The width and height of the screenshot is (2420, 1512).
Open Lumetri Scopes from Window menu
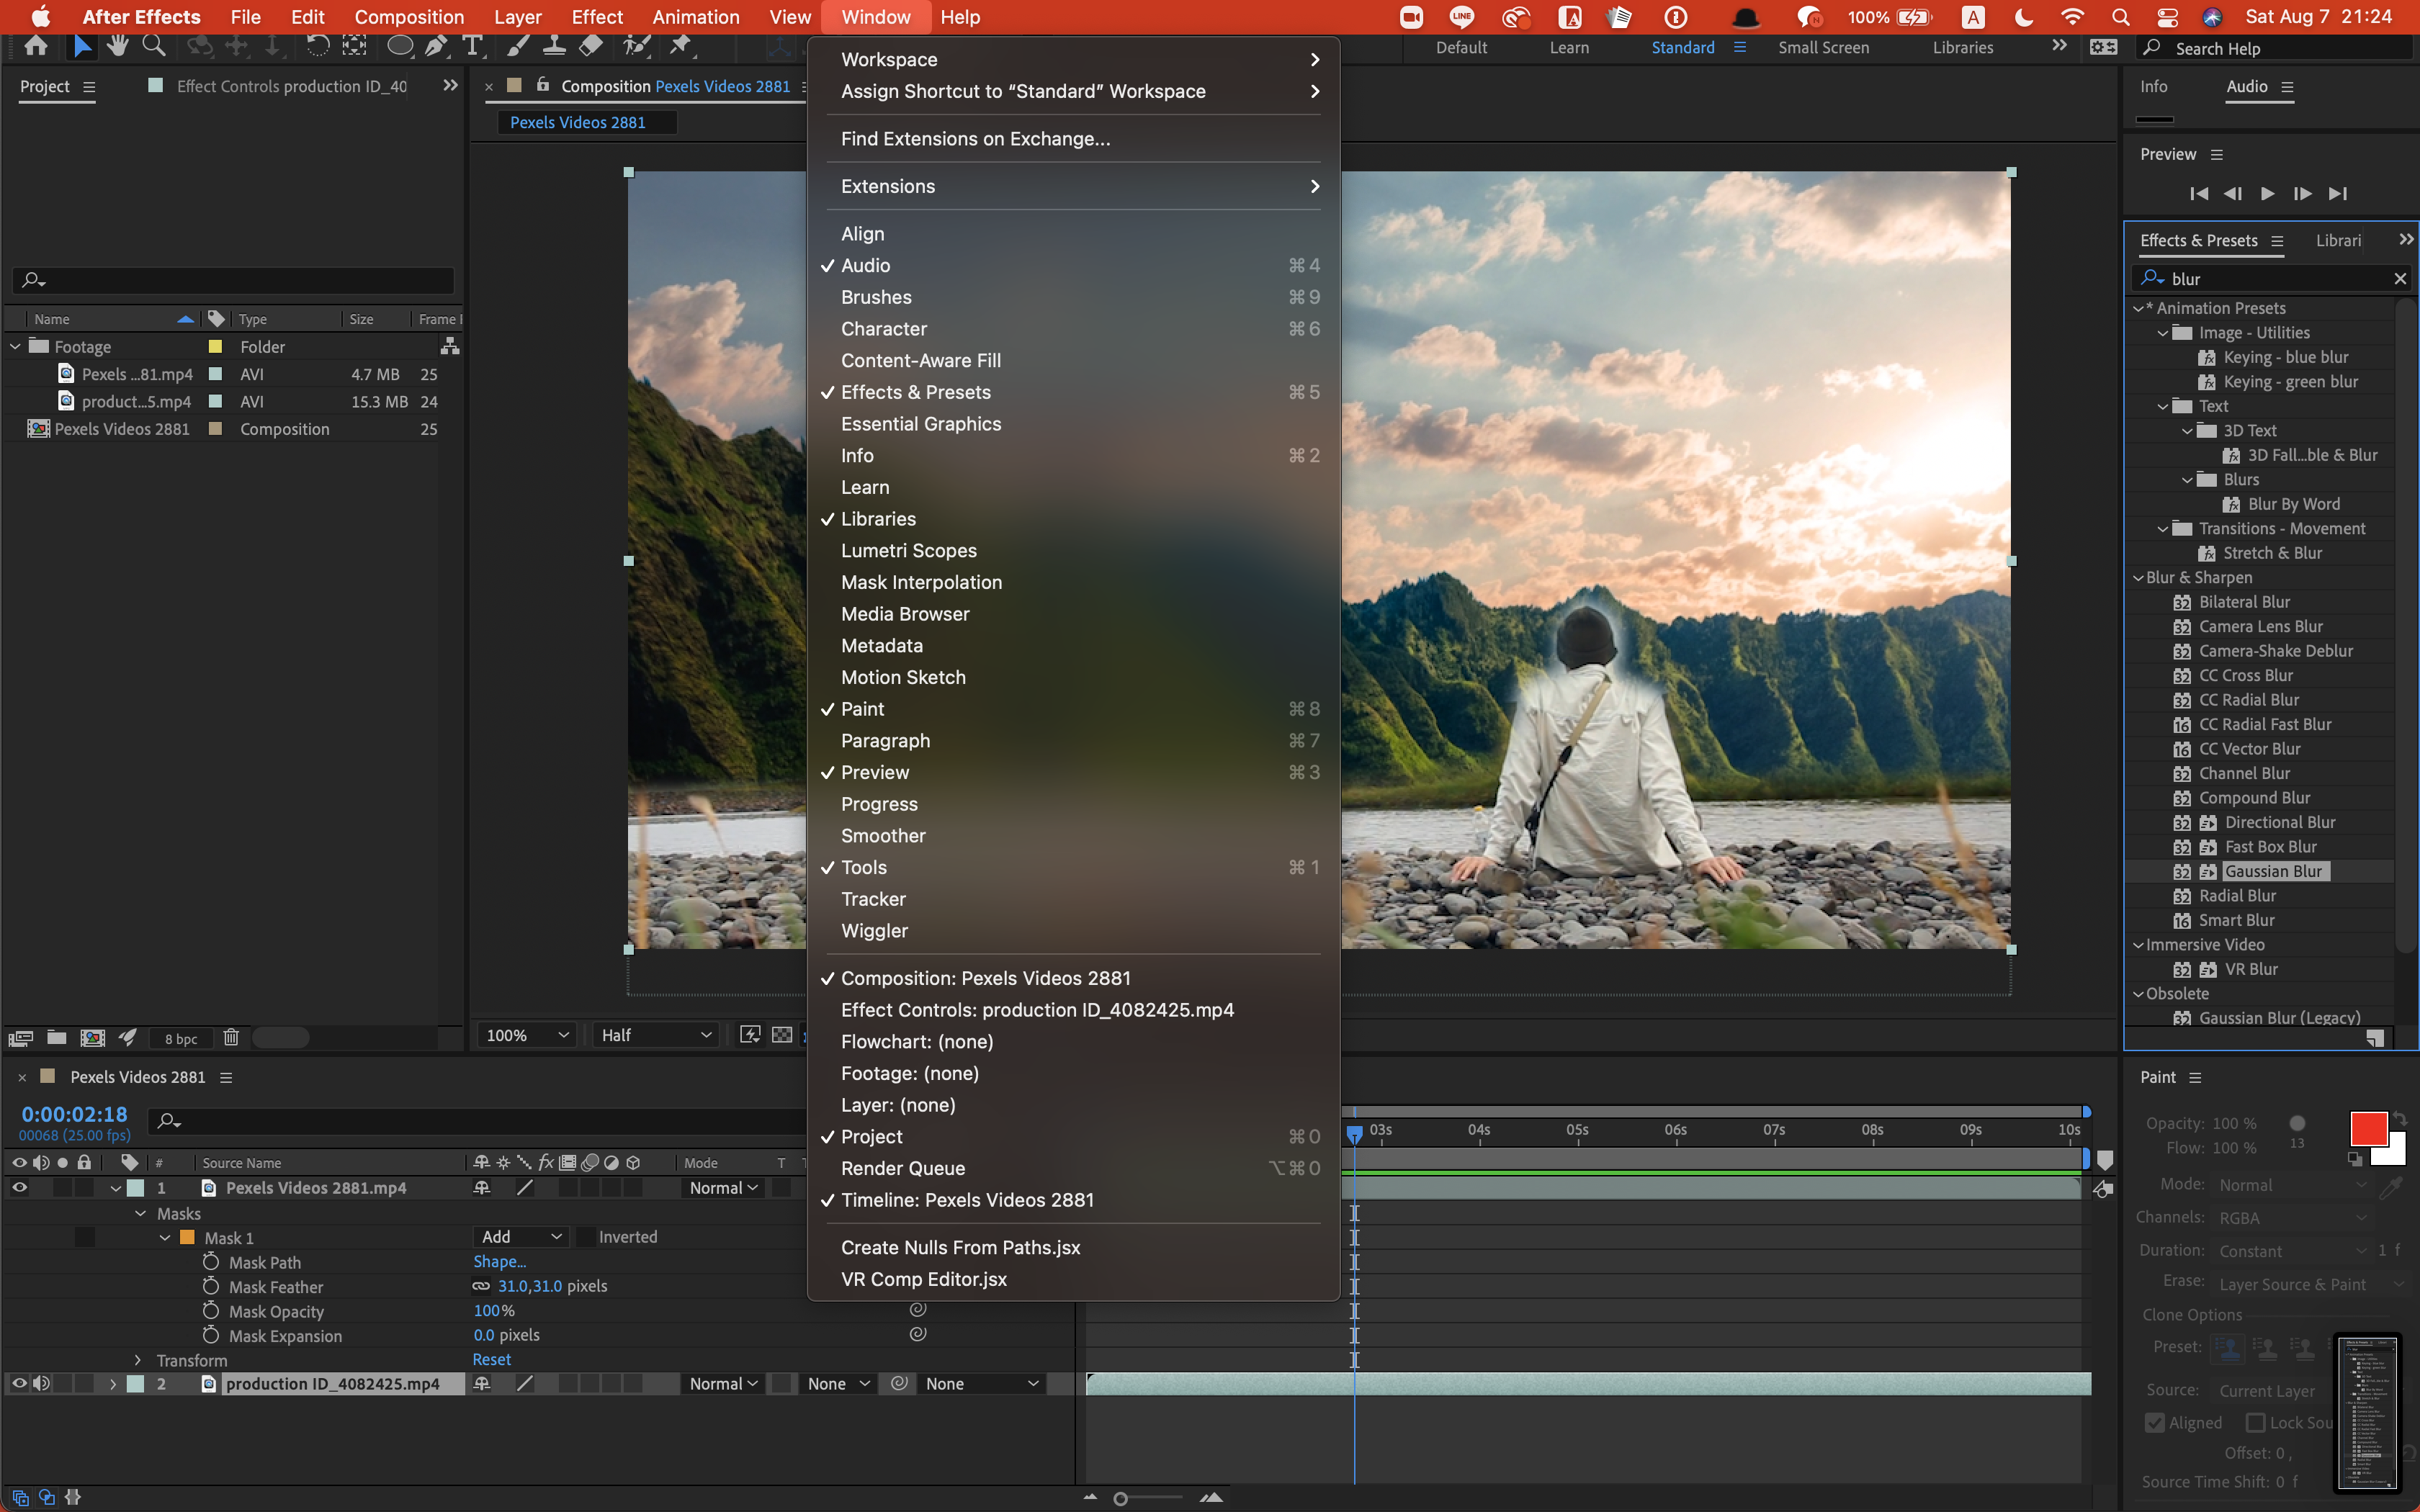pyautogui.click(x=908, y=551)
